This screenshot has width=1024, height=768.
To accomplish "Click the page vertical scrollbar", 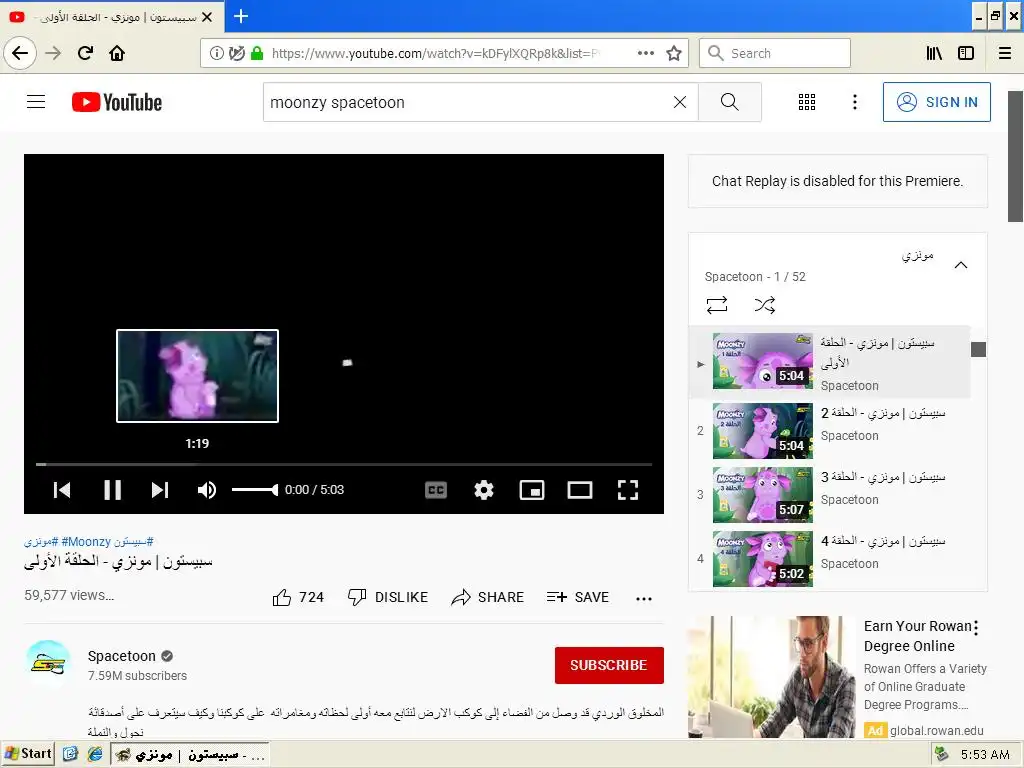I will [1016, 157].
